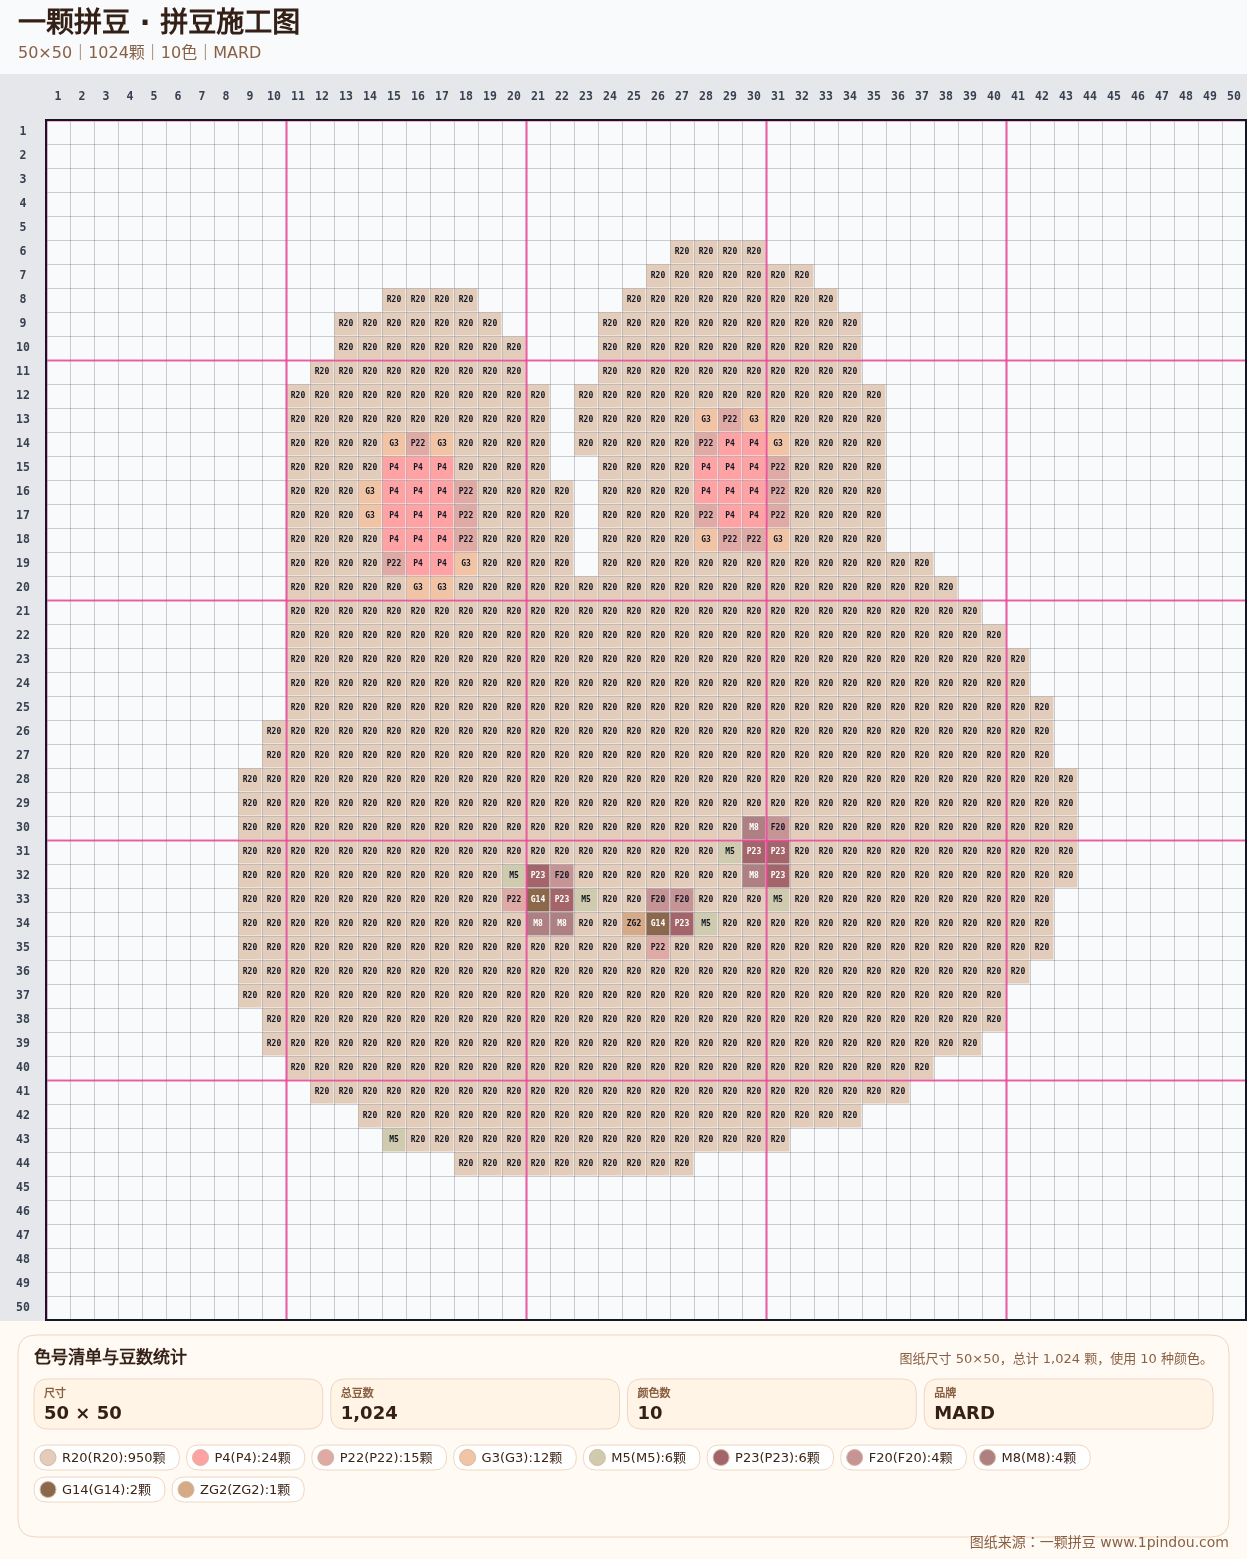Click the title 一颗拼豆 · 拼豆施工图
1247x1559 pixels.
[x=158, y=22]
